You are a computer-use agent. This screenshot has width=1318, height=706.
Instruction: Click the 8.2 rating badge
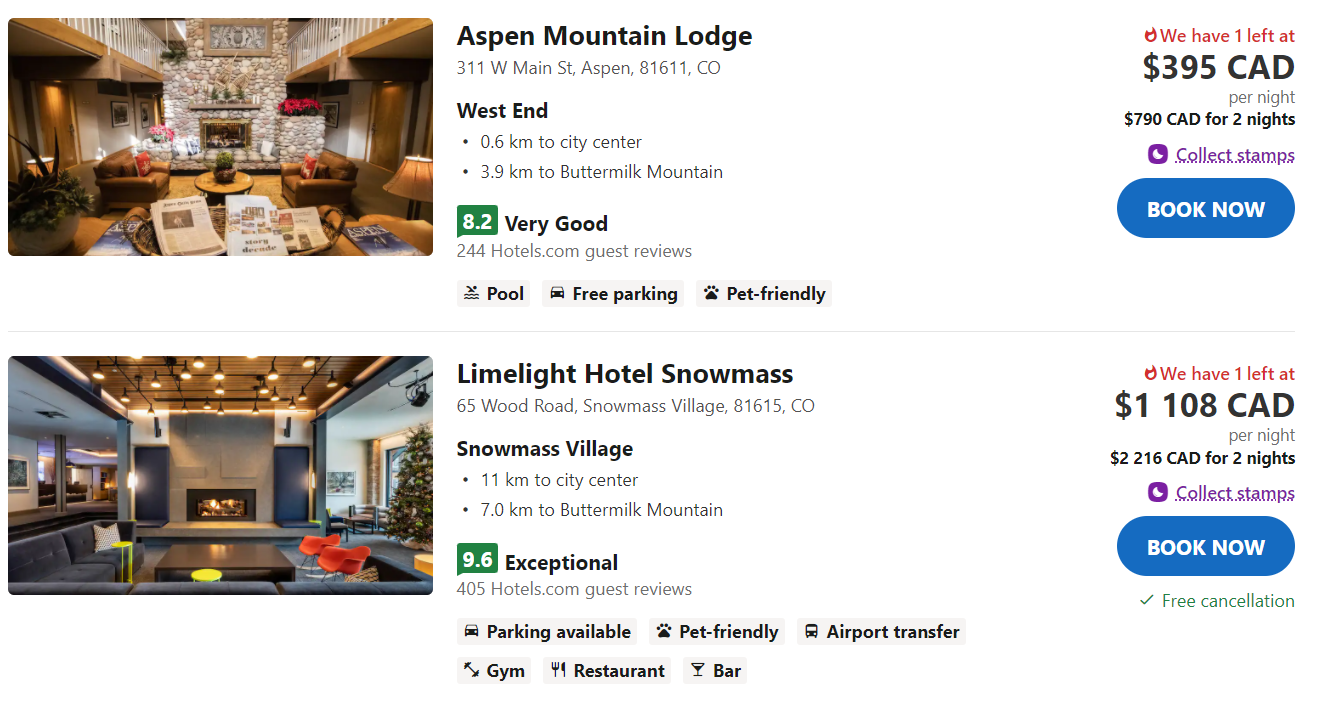pos(477,222)
